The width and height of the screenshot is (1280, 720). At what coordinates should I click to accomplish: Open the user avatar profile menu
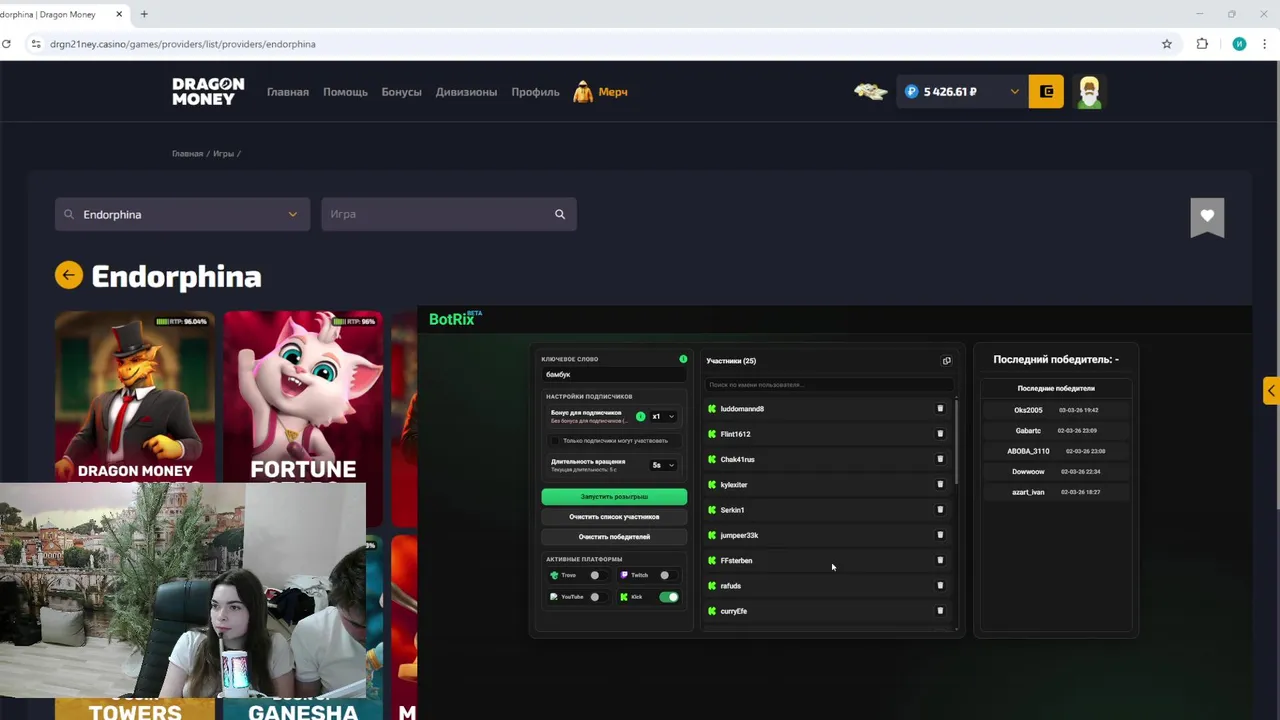(1089, 92)
